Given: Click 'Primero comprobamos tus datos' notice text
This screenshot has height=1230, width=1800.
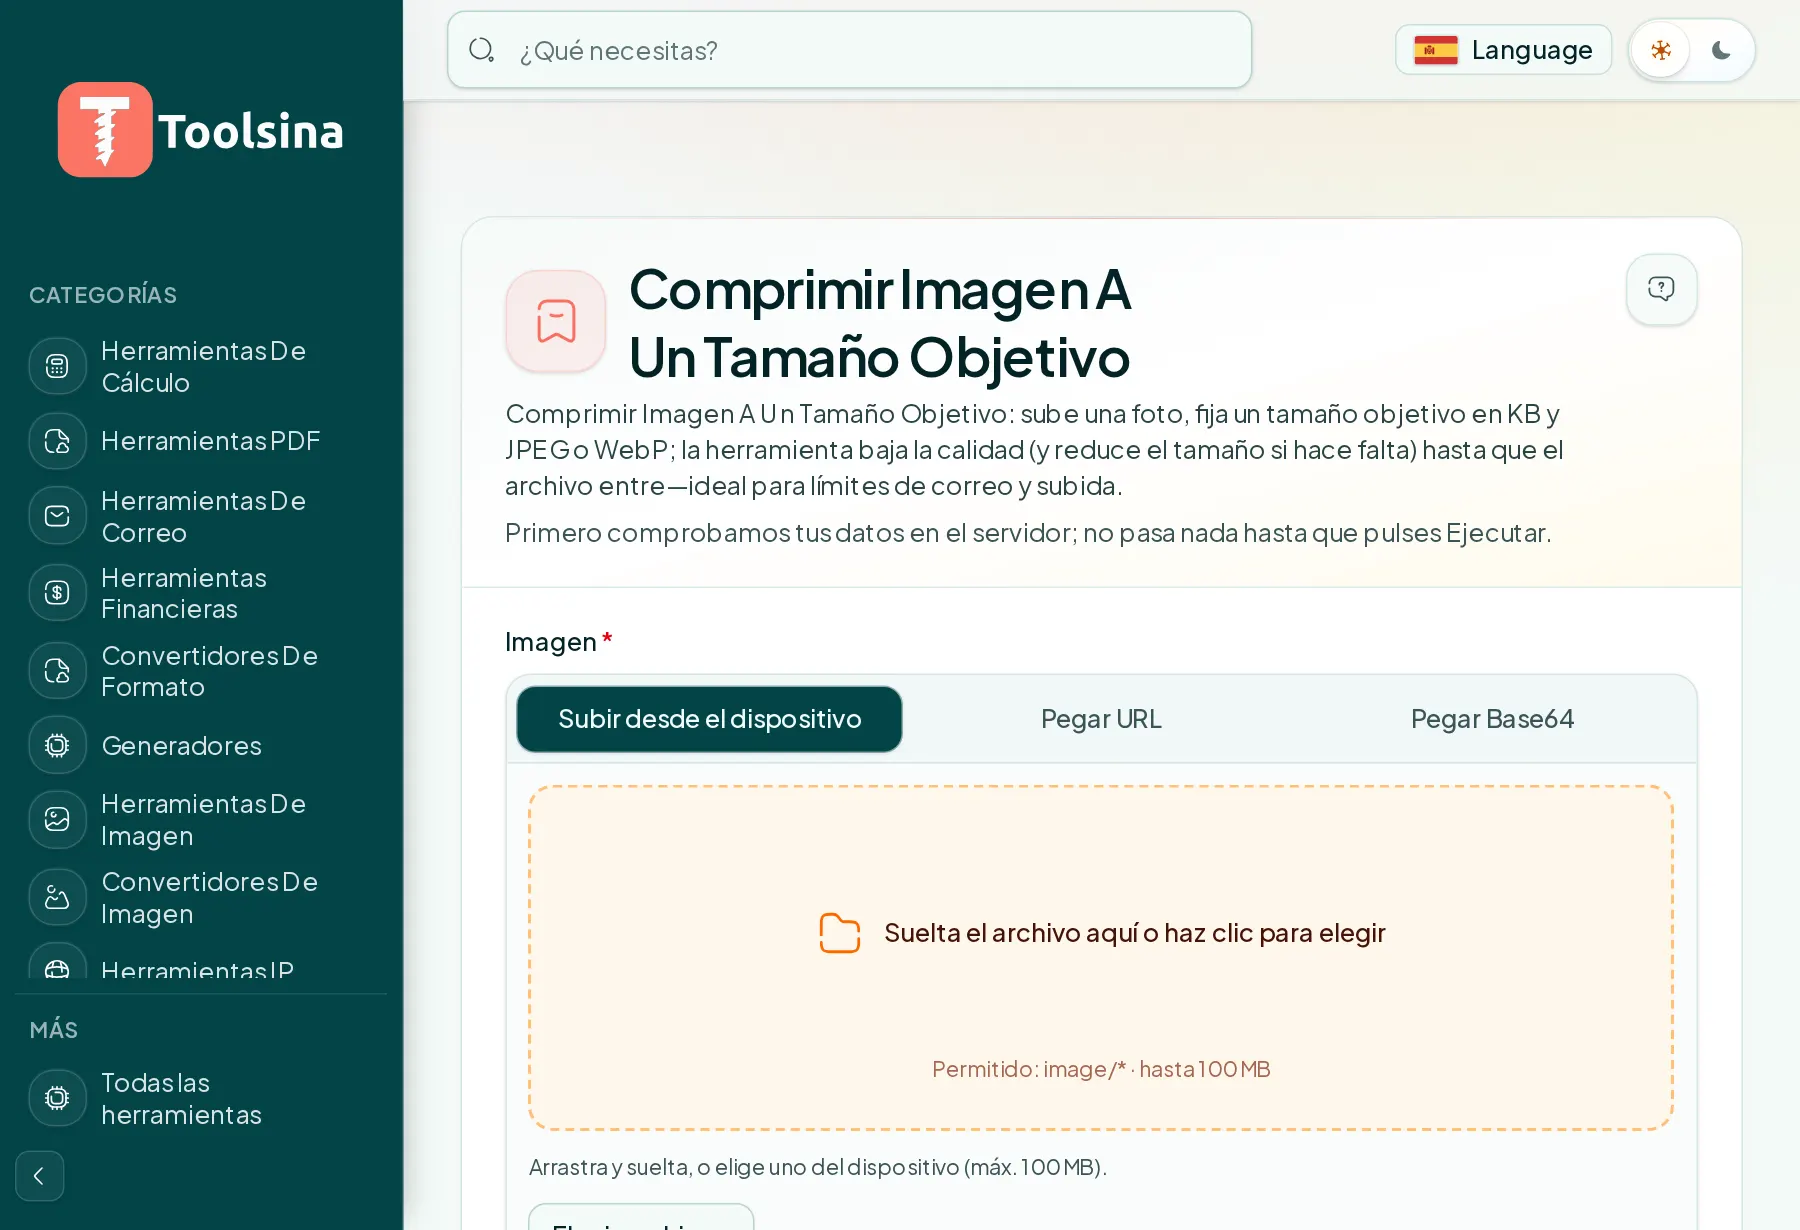Looking at the screenshot, I should 1028,533.
